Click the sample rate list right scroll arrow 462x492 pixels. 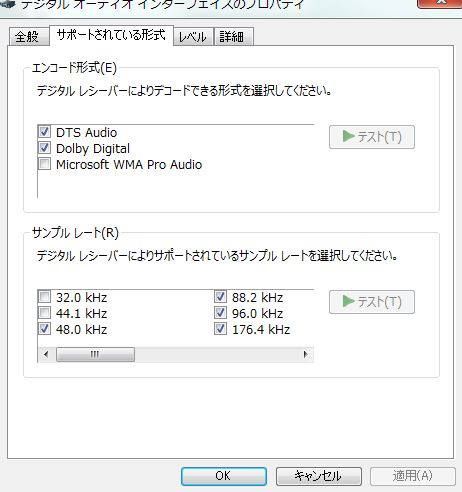point(305,354)
